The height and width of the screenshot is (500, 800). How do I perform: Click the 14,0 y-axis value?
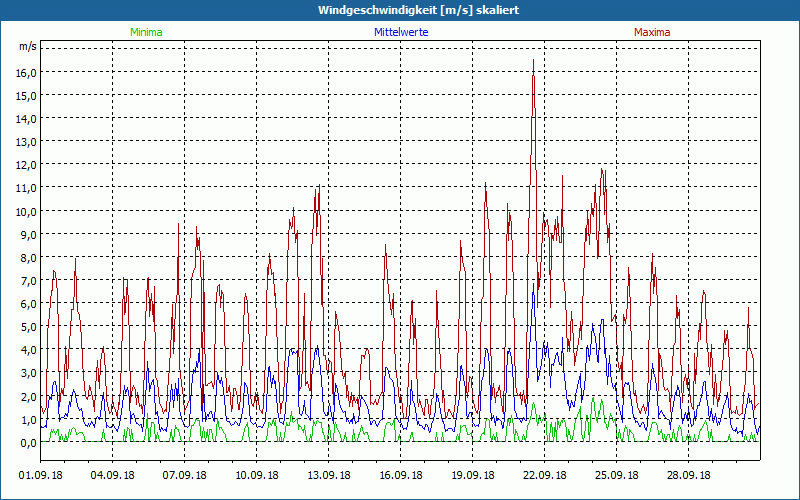click(x=27, y=119)
